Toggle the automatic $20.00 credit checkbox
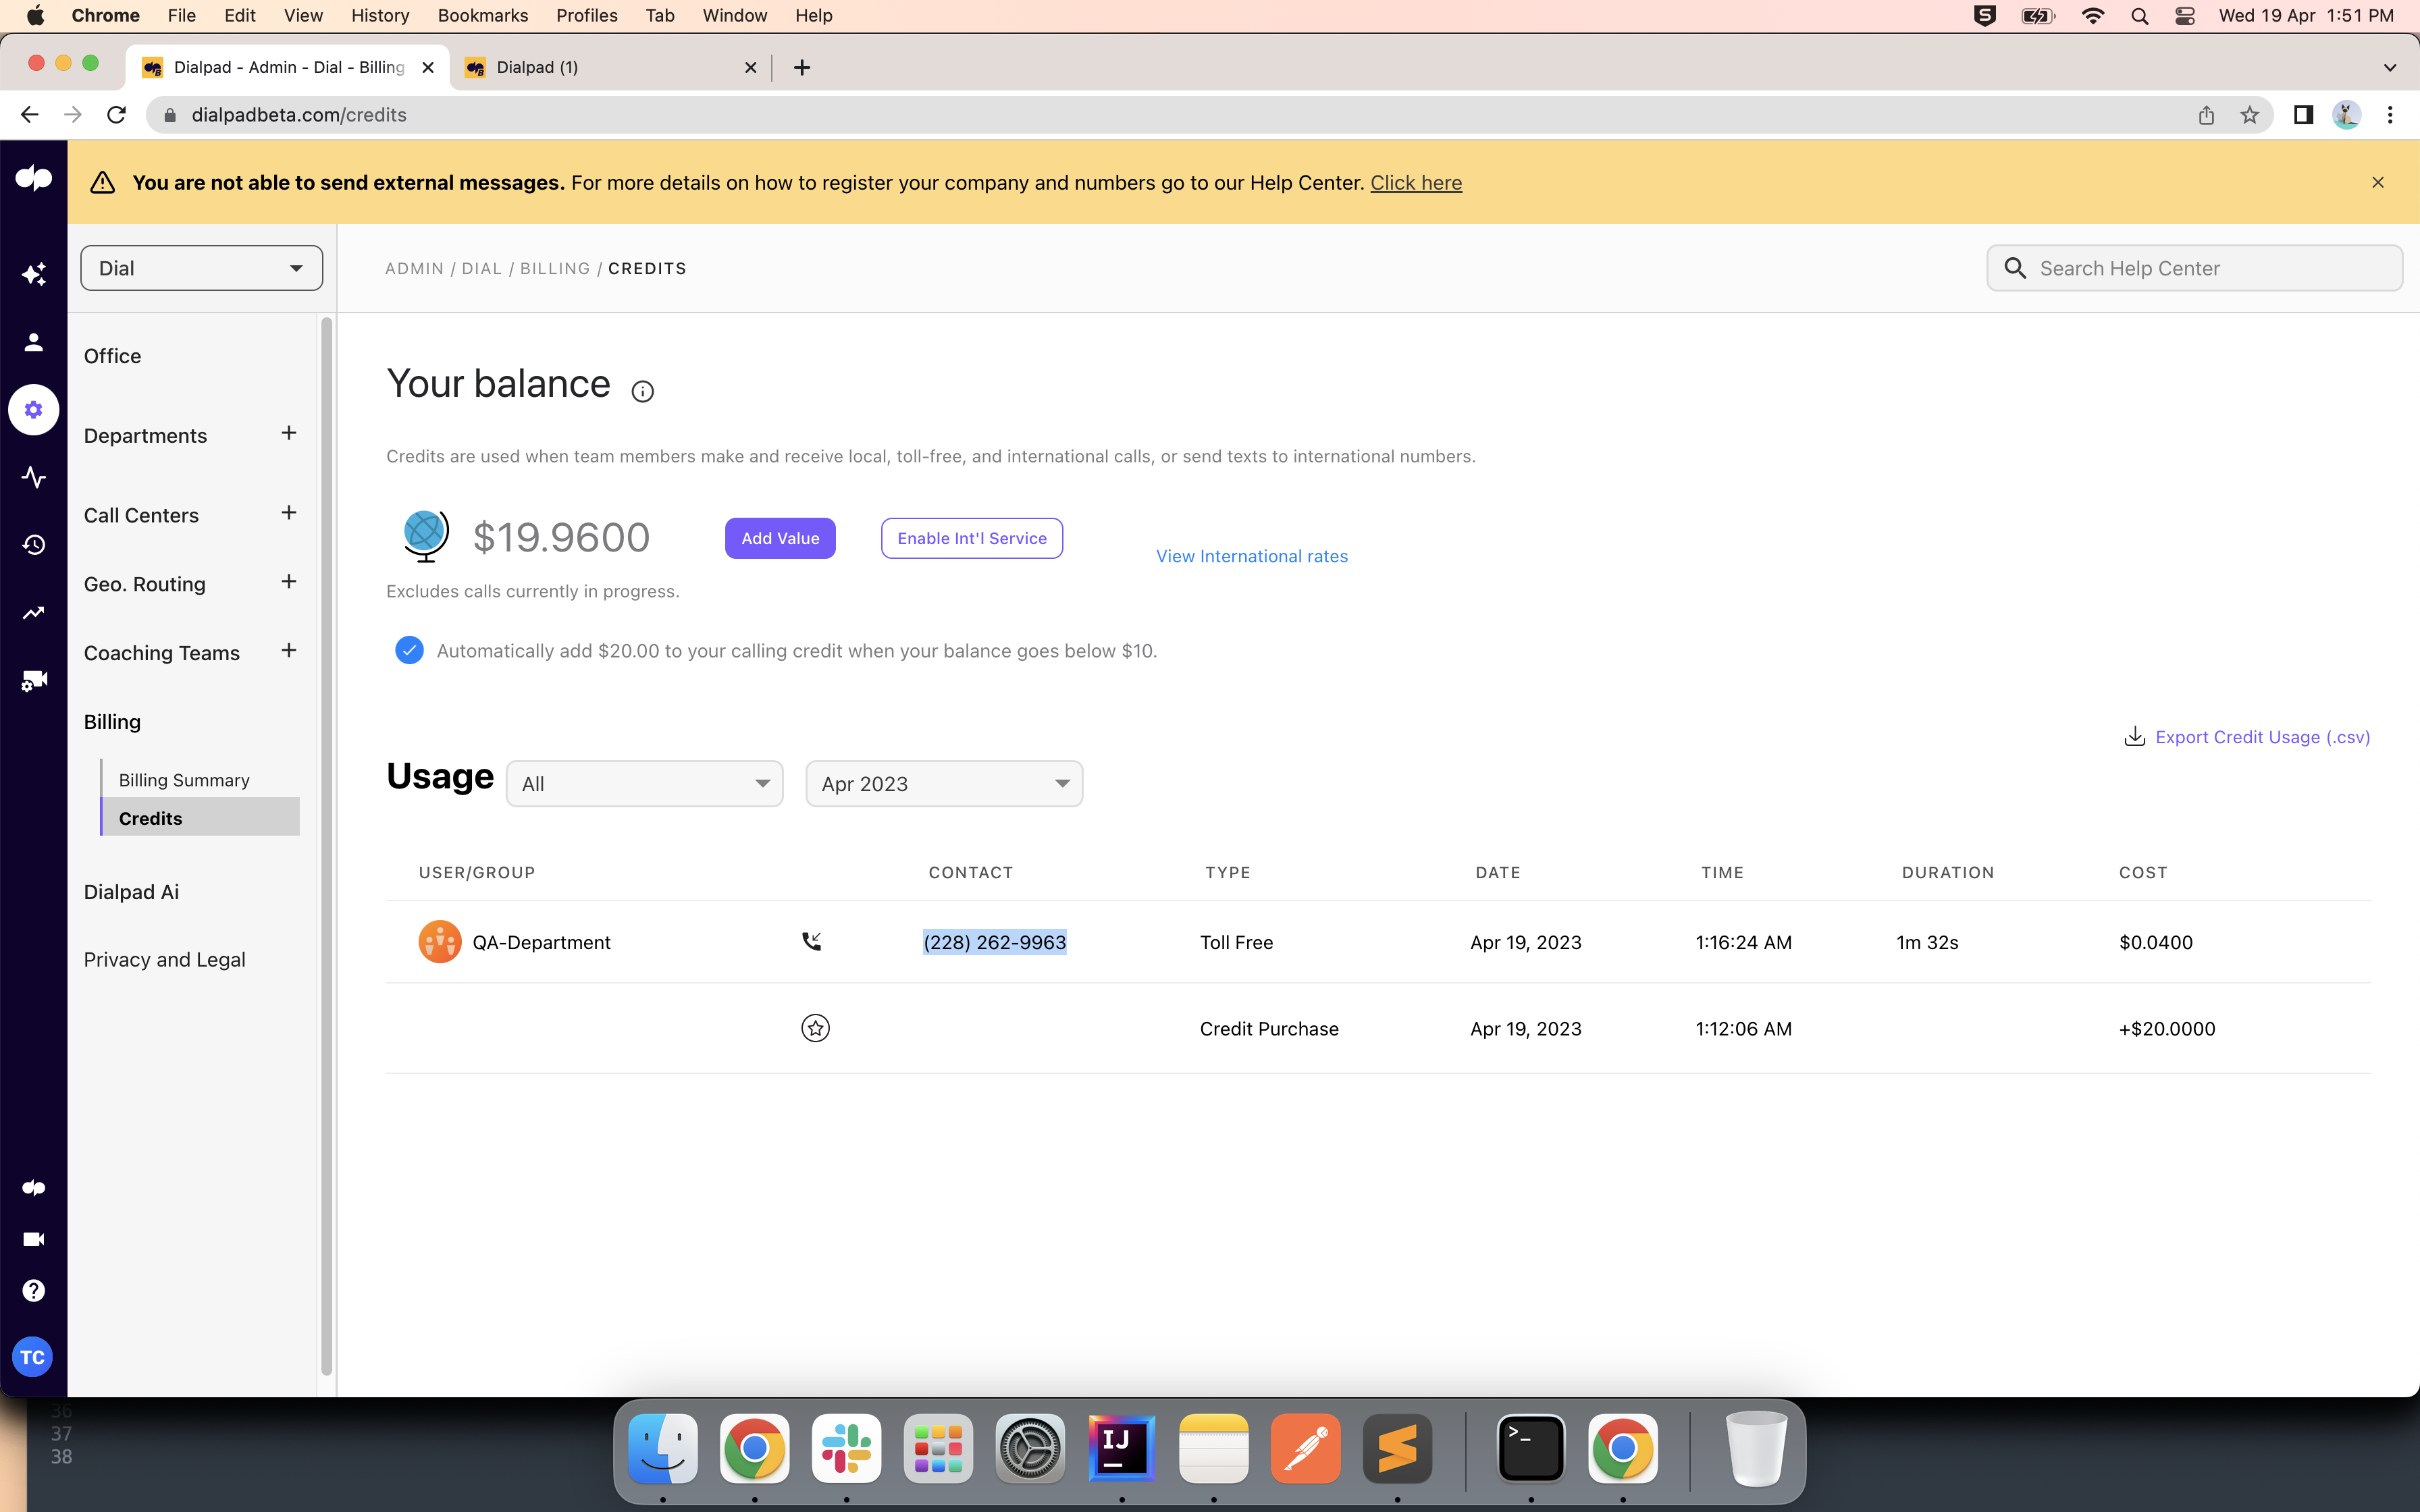This screenshot has width=2420, height=1512. (409, 650)
